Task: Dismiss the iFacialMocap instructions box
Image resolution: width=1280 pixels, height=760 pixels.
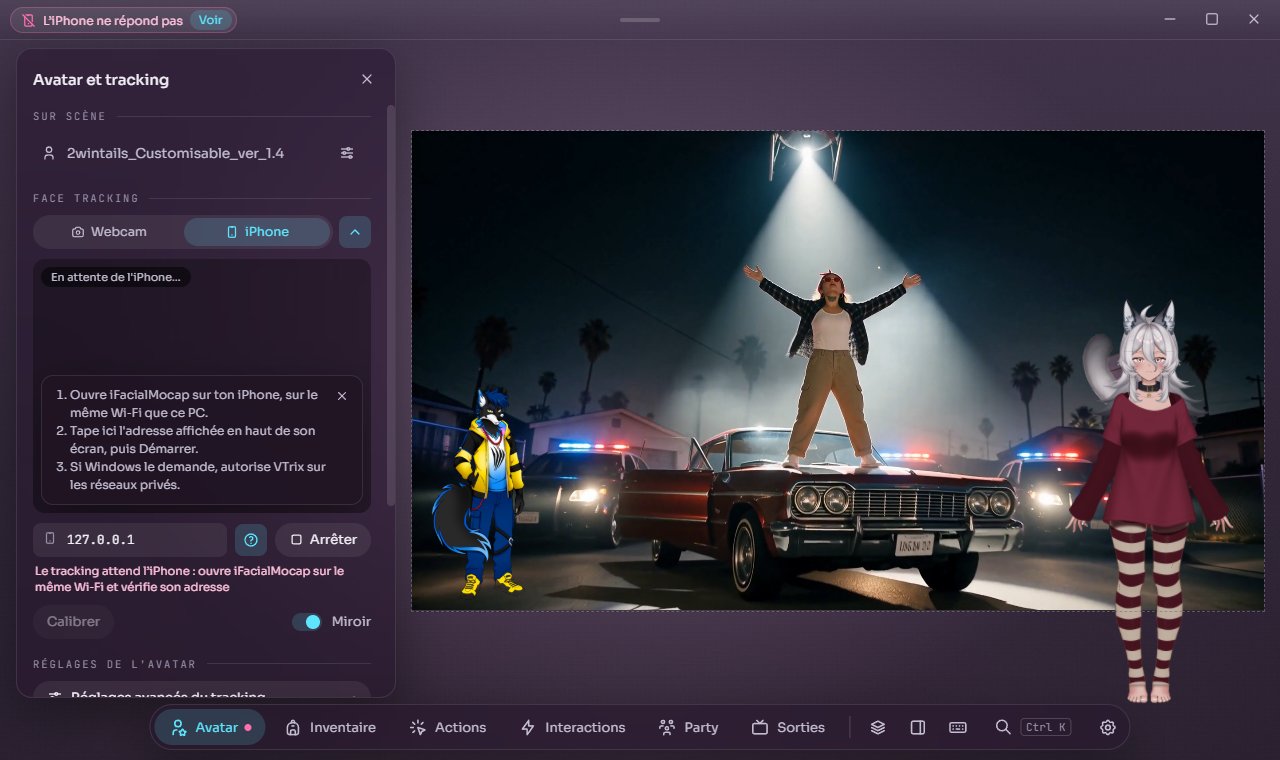Action: pos(342,396)
